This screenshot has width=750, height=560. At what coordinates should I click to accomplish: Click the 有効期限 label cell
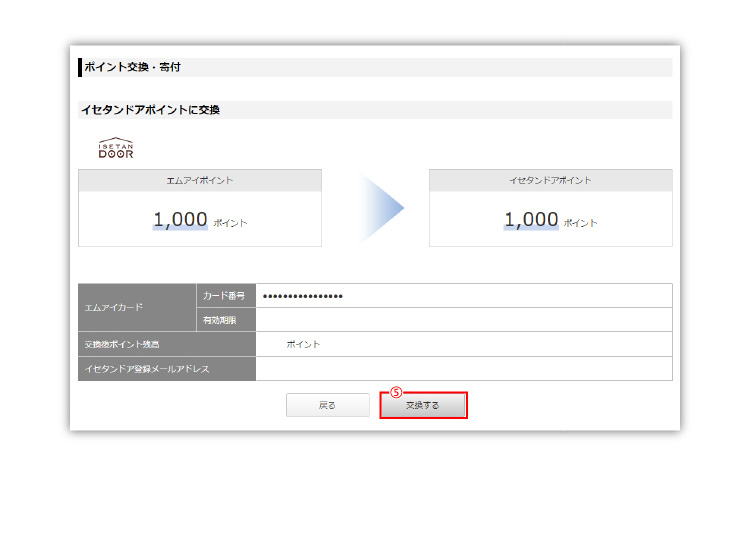click(226, 320)
